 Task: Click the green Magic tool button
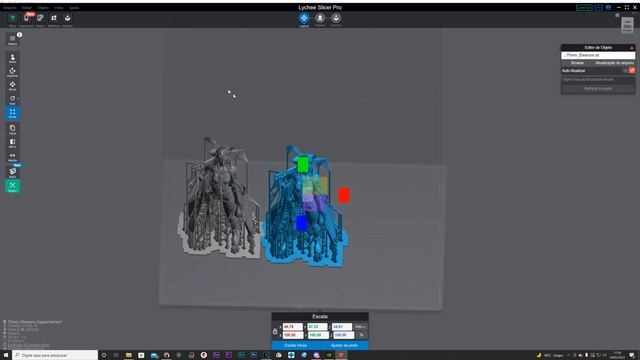tap(13, 187)
